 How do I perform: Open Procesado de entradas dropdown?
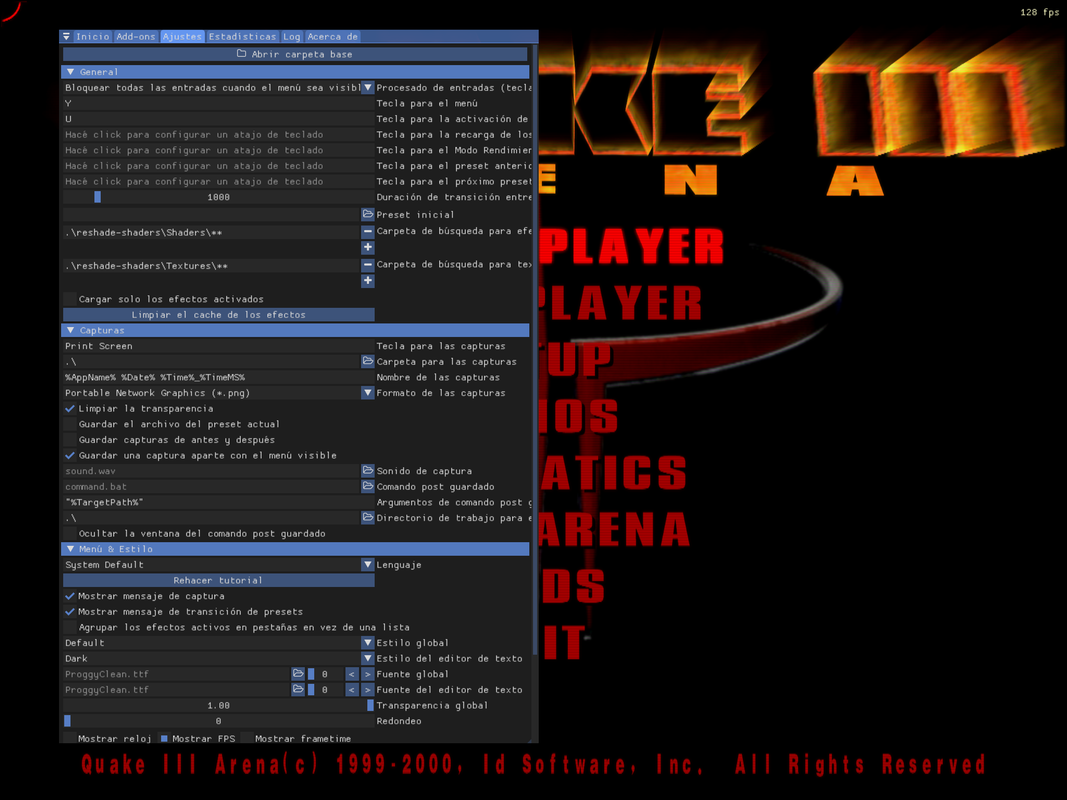click(x=367, y=87)
